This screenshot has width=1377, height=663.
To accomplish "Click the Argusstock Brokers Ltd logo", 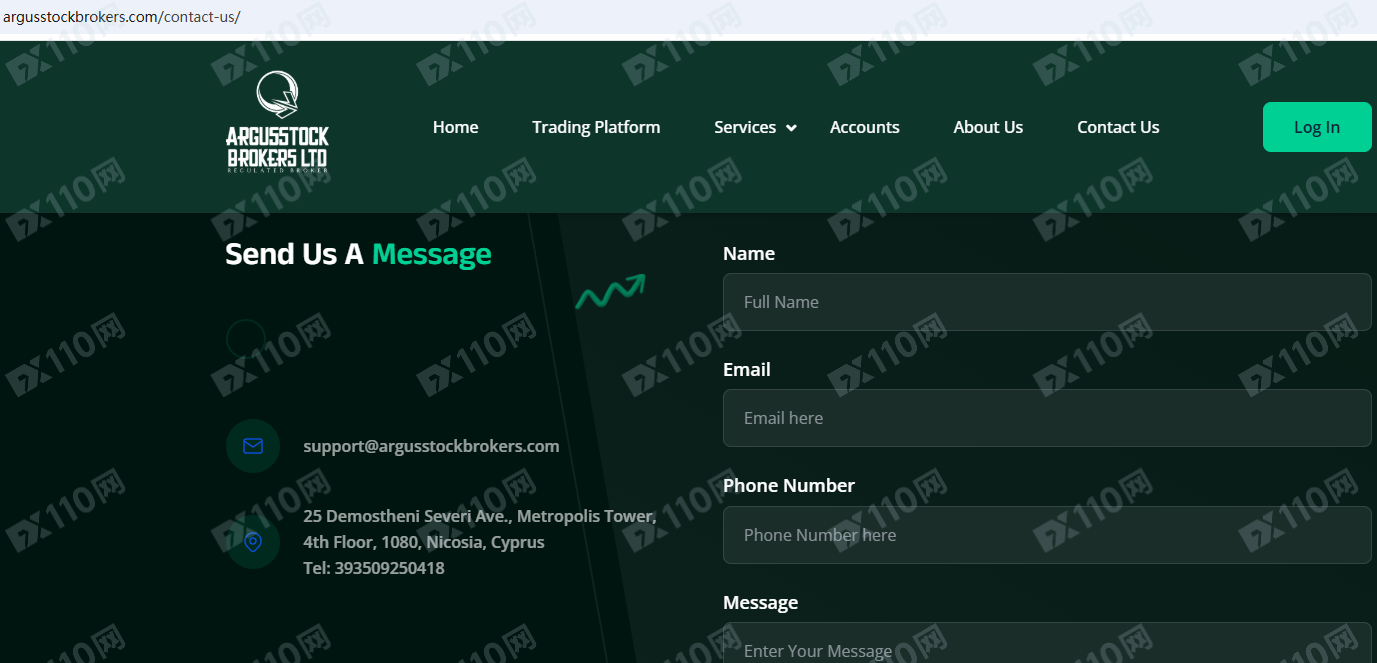I will pyautogui.click(x=277, y=123).
